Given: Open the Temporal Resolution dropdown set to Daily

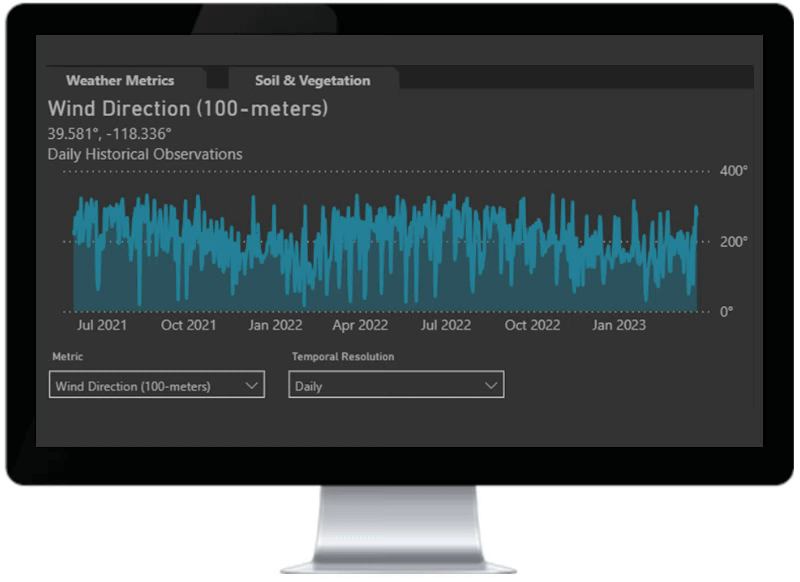Looking at the screenshot, I should tap(396, 385).
